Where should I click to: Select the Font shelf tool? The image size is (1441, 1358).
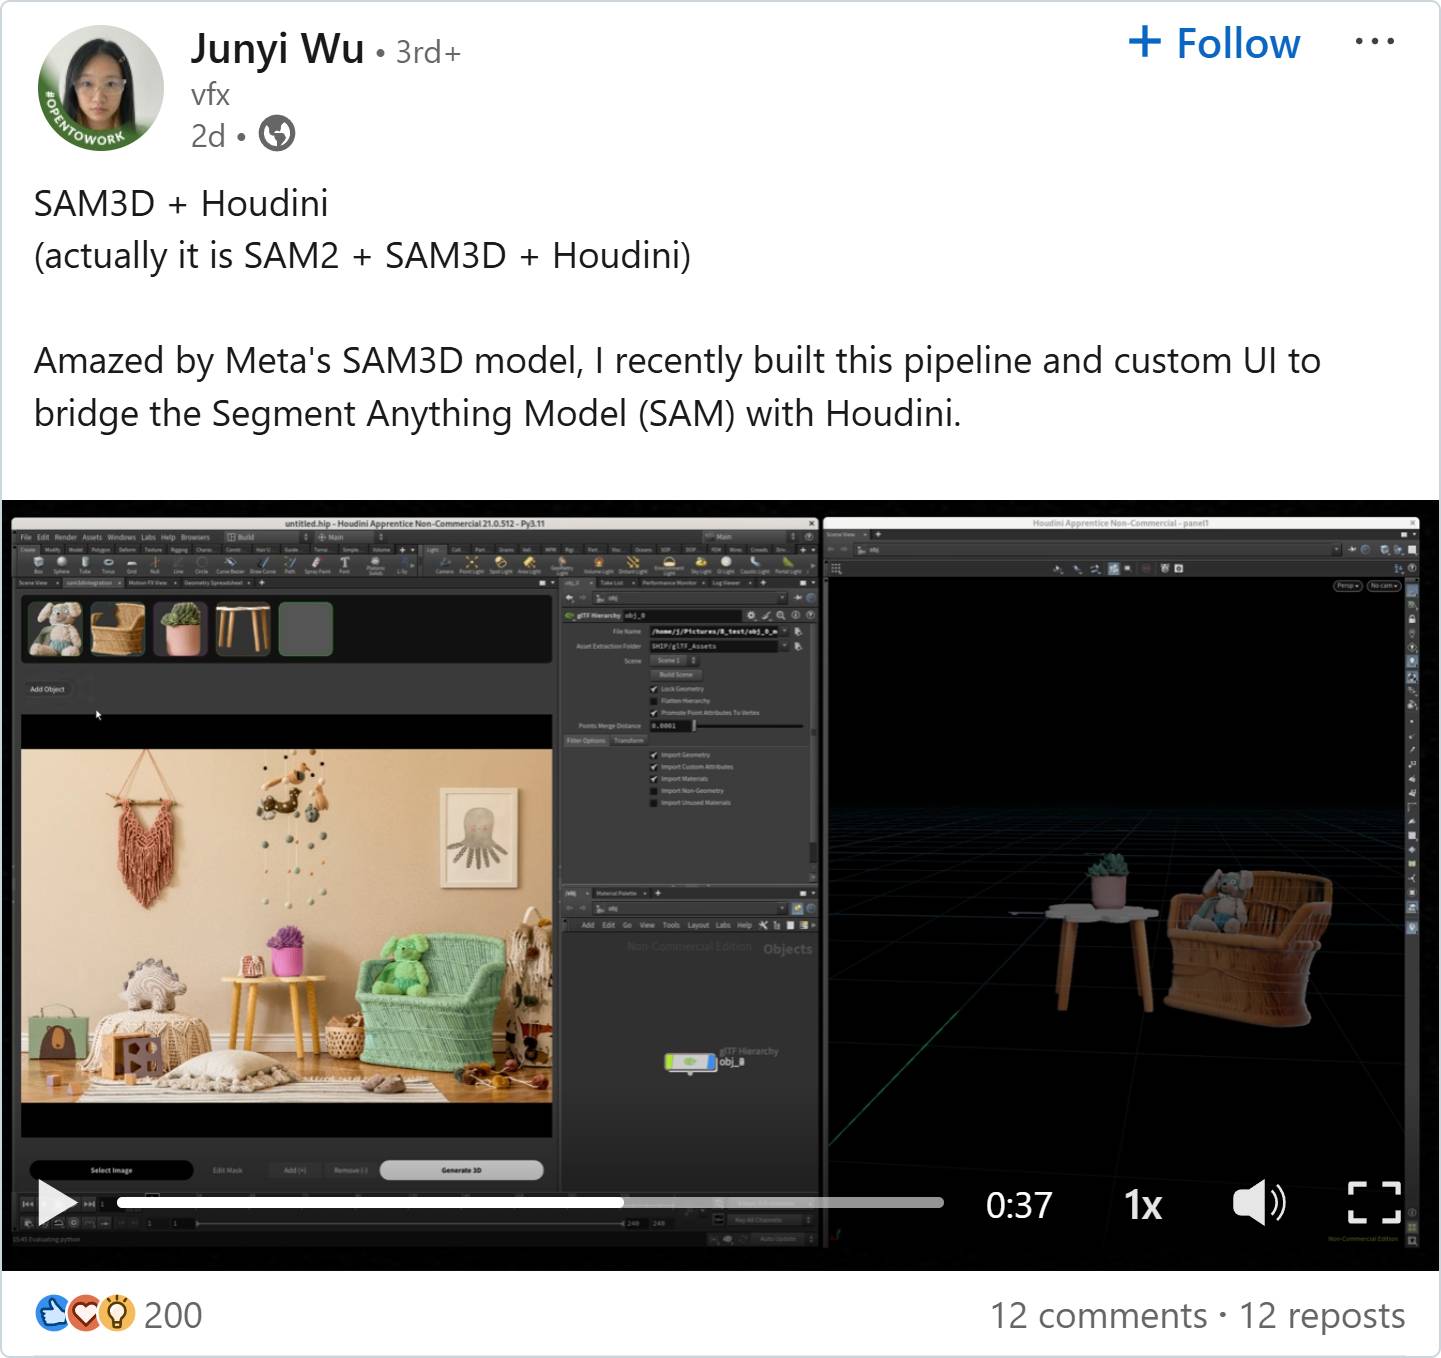tap(344, 565)
